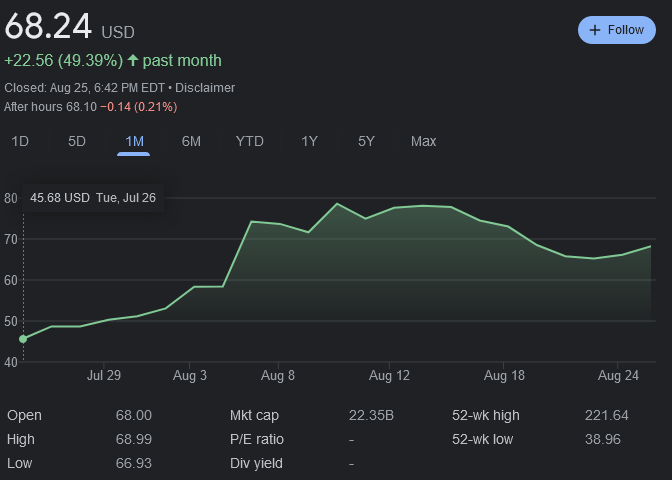Viewport: 672px width, 480px height.
Task: Click the Open value 68.00
Action: coord(134,415)
